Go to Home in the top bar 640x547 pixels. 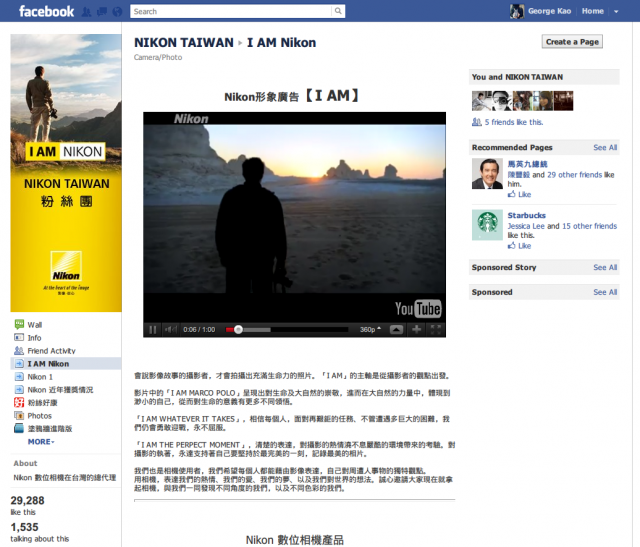click(x=593, y=11)
